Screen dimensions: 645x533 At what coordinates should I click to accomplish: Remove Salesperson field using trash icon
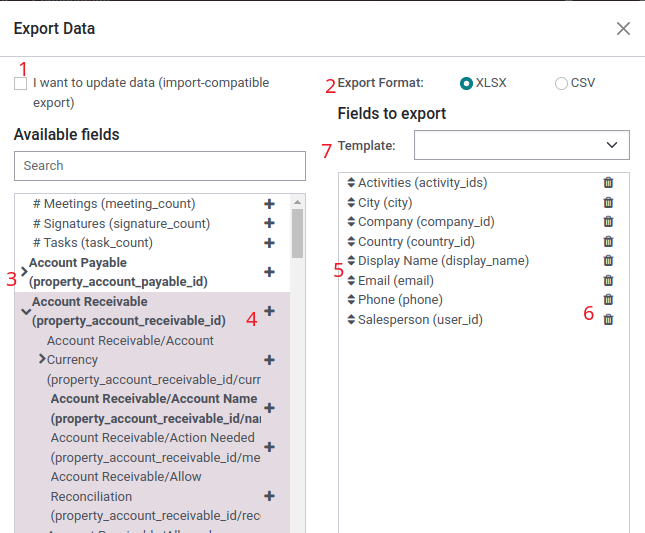tap(608, 320)
